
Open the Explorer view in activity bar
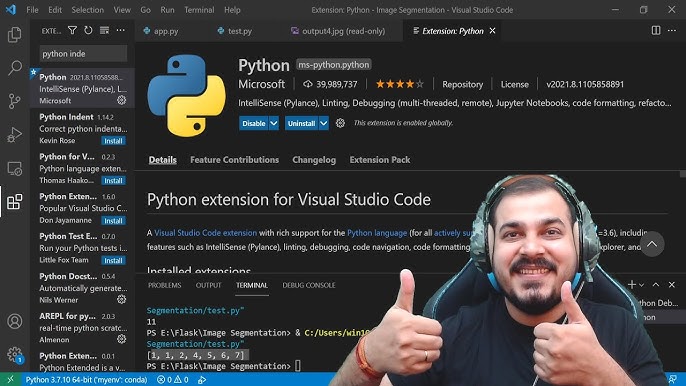[x=14, y=35]
